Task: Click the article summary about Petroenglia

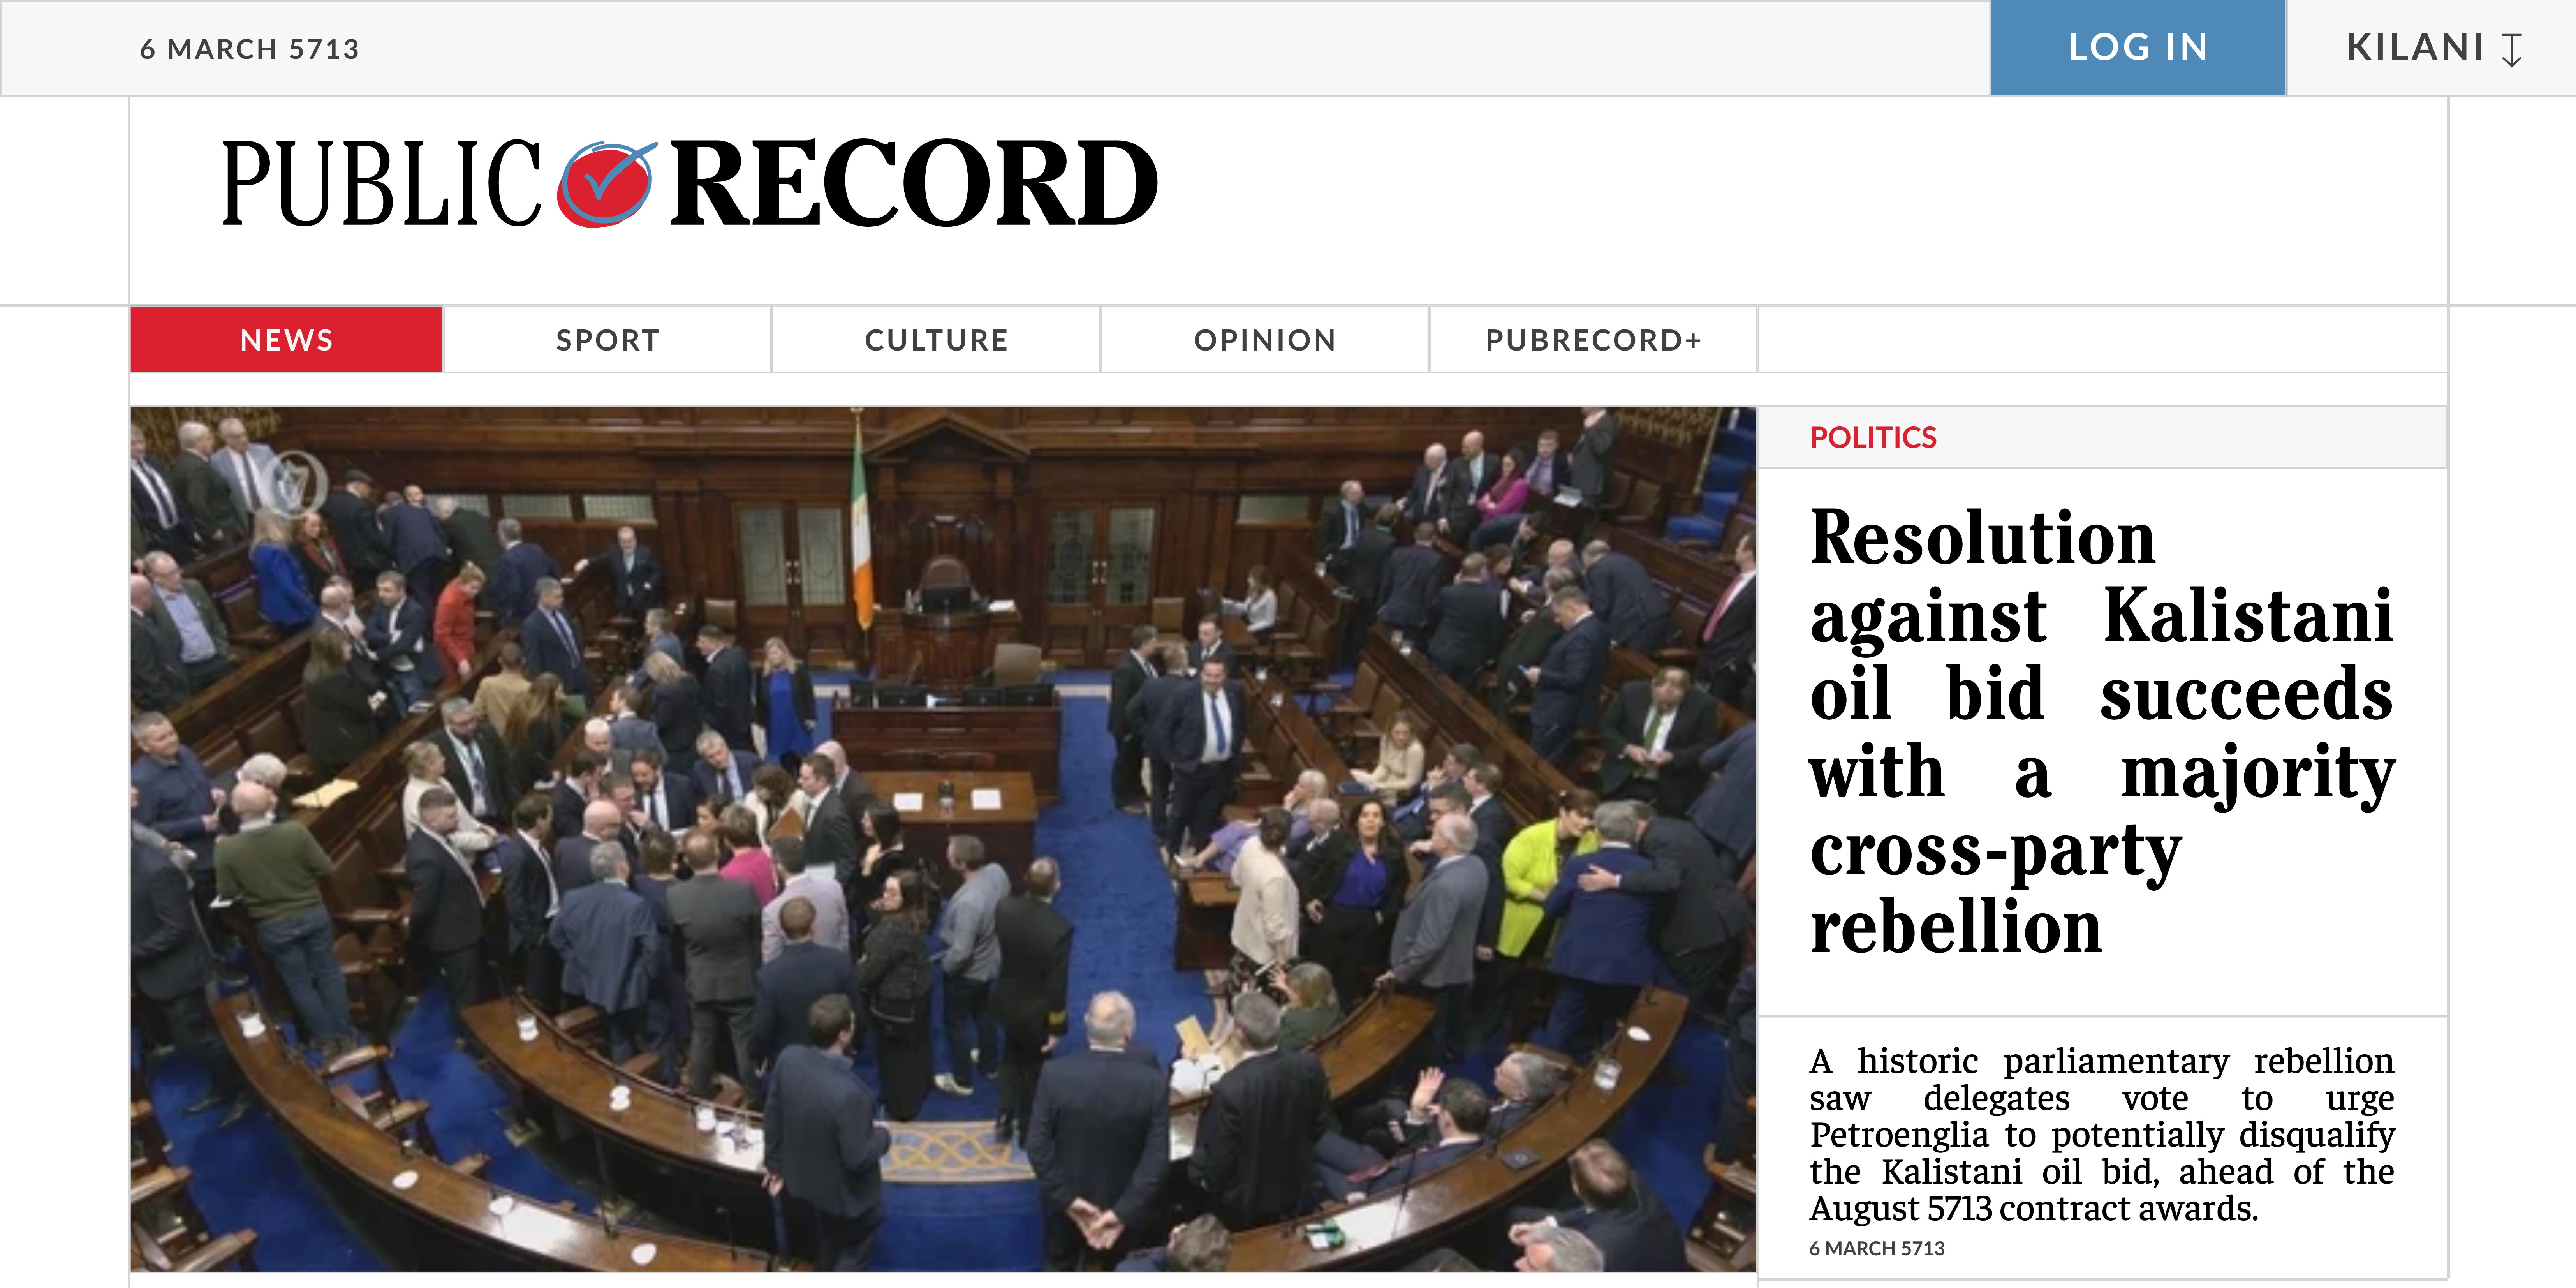Action: (2102, 1134)
